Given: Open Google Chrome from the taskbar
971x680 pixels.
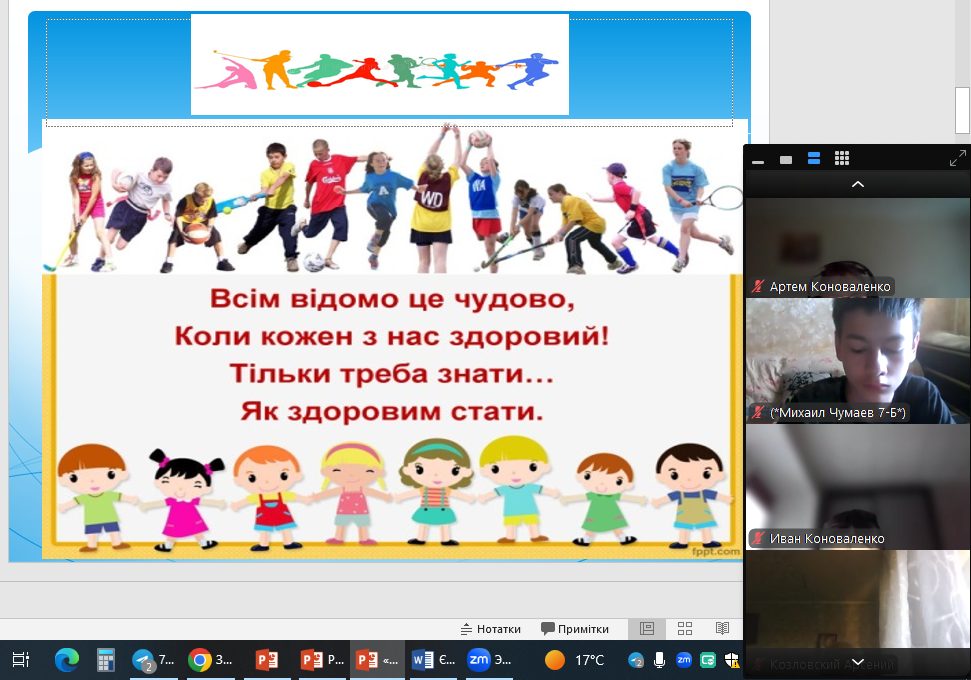Looking at the screenshot, I should (211, 660).
